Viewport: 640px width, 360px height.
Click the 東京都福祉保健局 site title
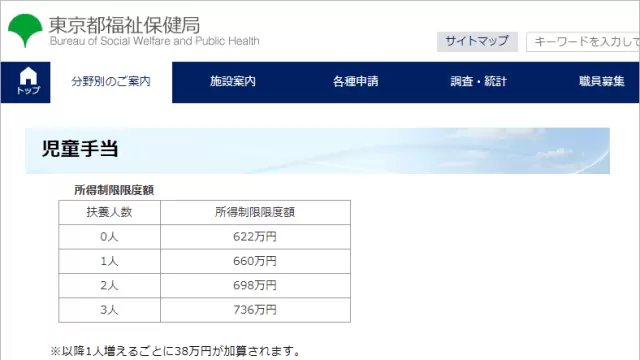point(124,25)
